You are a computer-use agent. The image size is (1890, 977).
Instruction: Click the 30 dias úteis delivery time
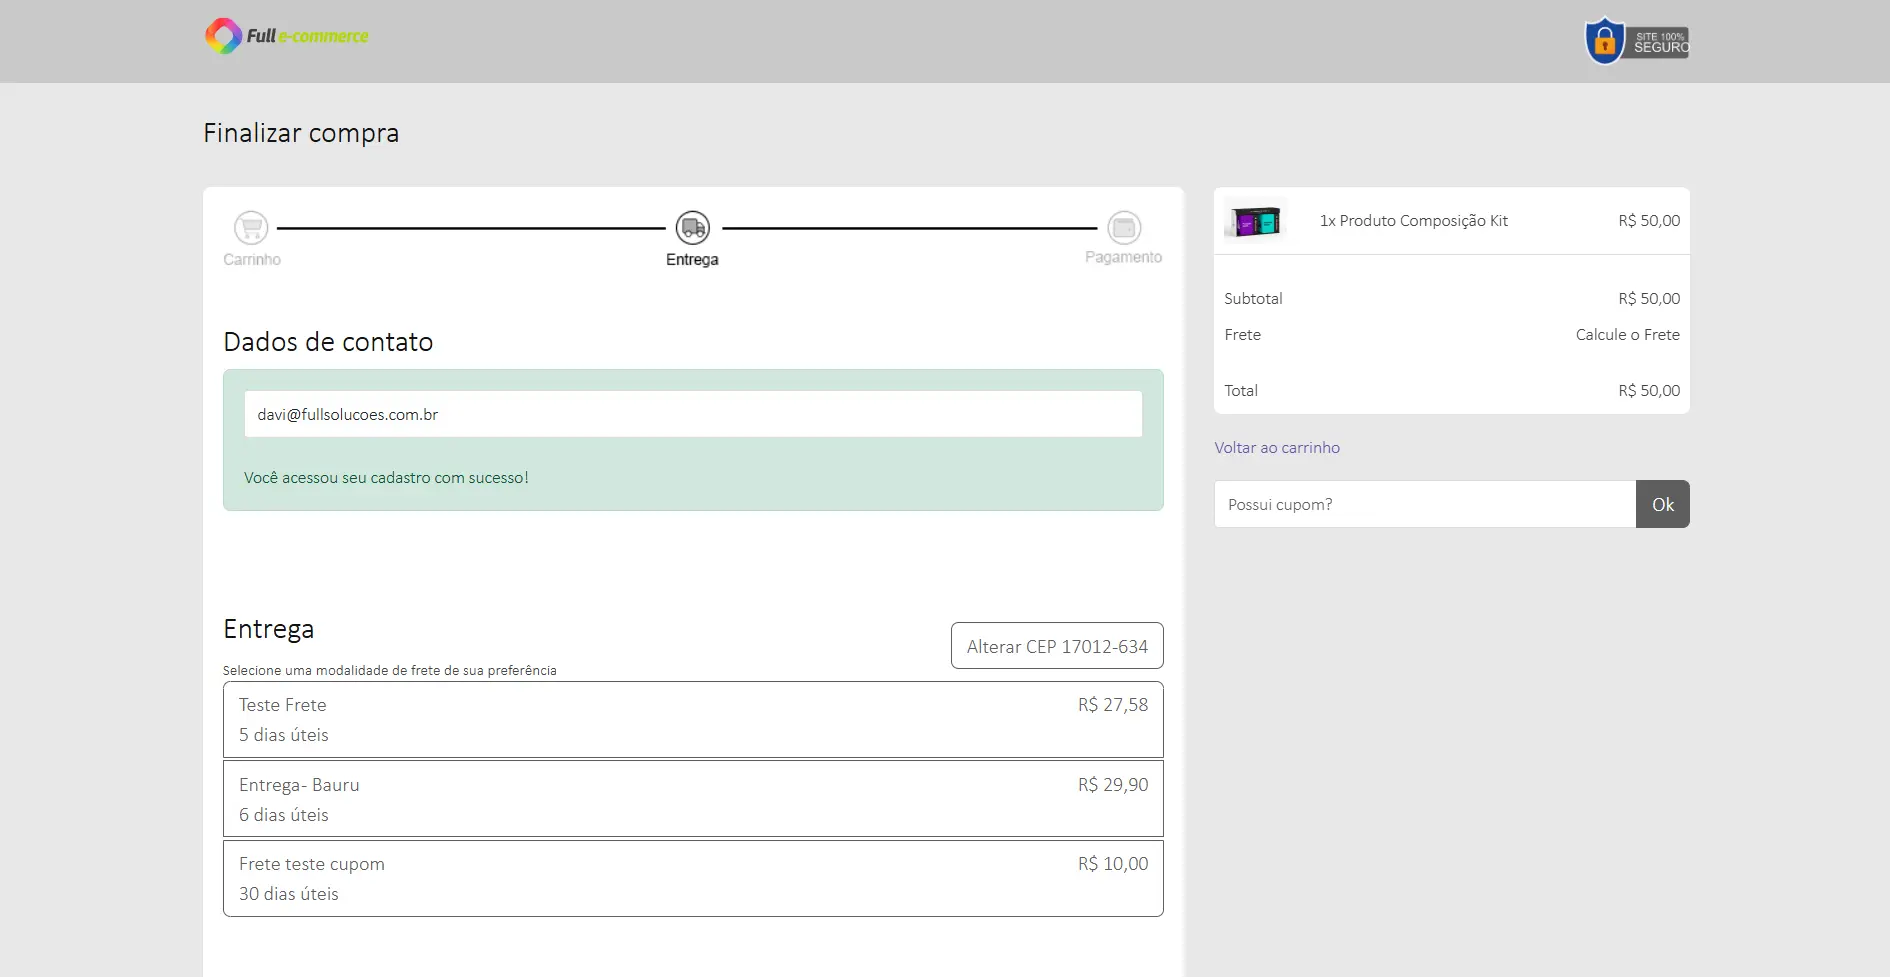(x=289, y=894)
